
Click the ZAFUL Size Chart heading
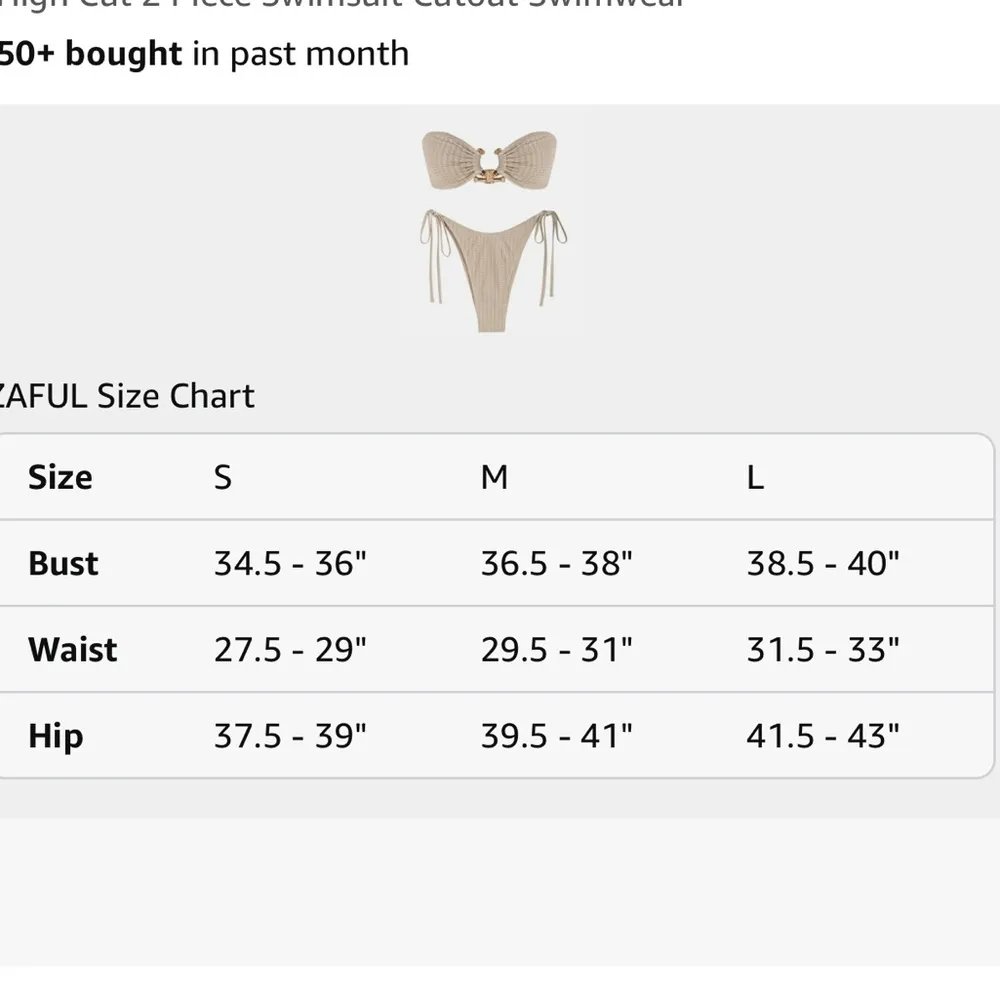(126, 396)
